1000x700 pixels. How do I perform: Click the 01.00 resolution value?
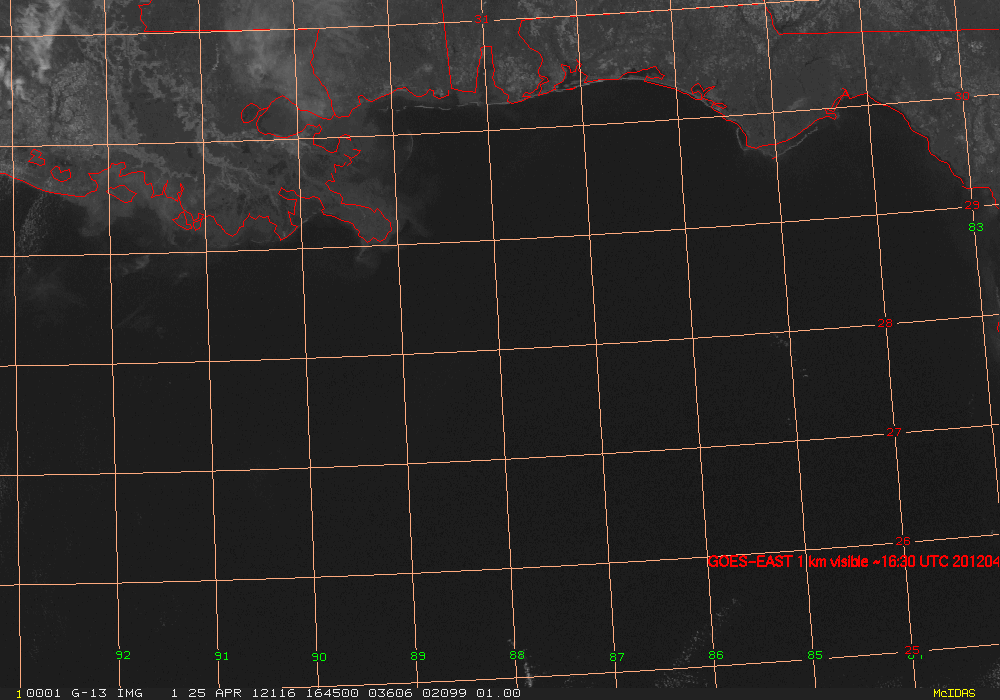(x=499, y=693)
